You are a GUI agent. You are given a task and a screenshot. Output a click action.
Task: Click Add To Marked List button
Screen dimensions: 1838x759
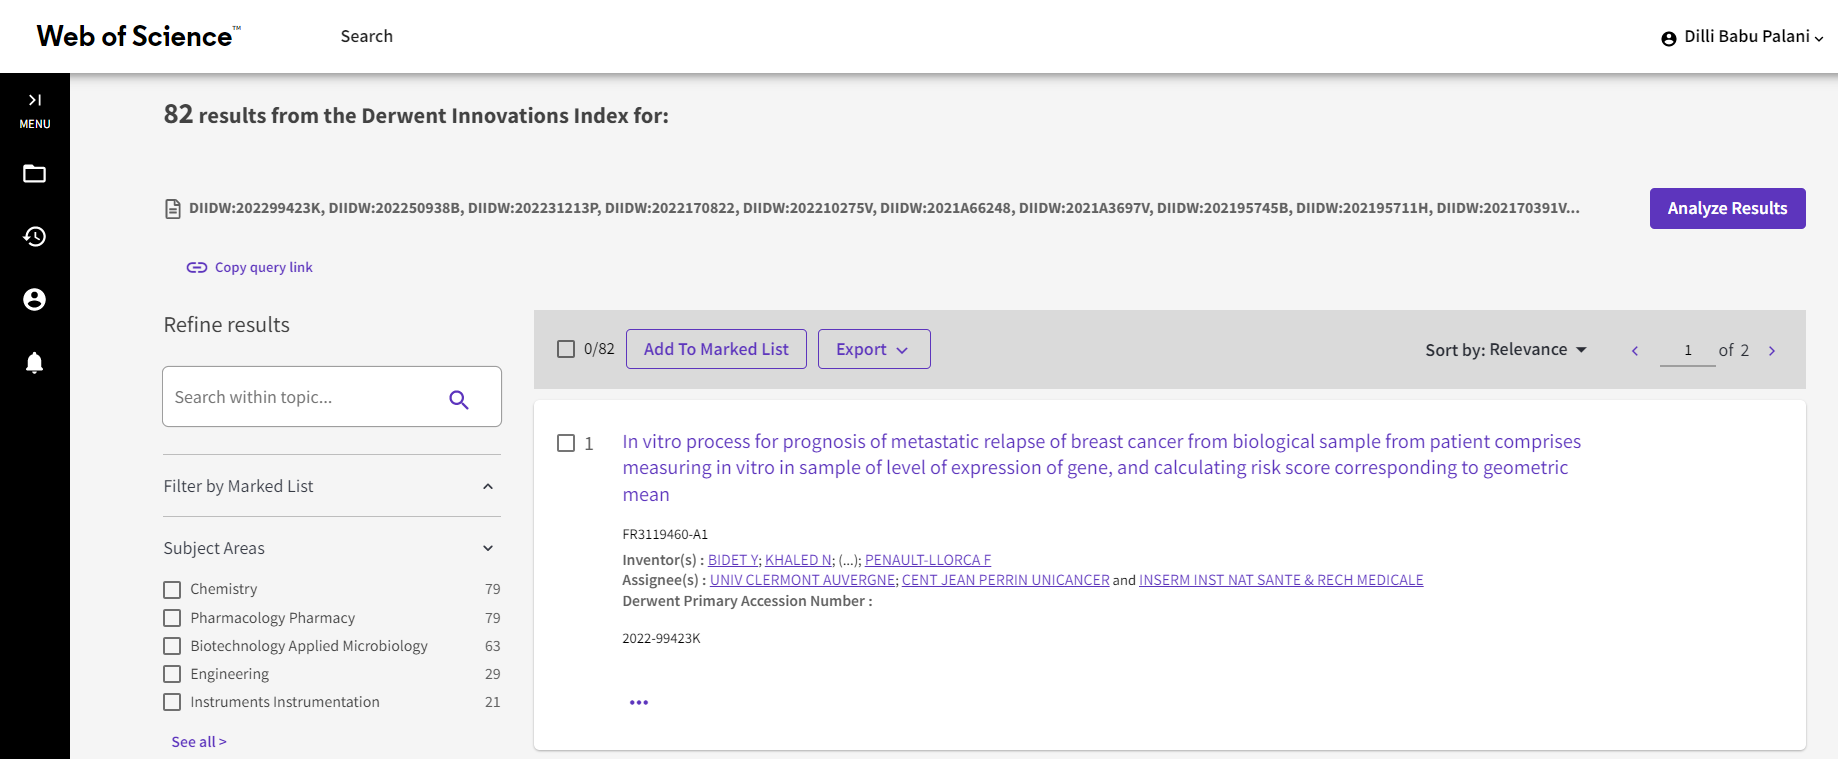[x=716, y=349]
